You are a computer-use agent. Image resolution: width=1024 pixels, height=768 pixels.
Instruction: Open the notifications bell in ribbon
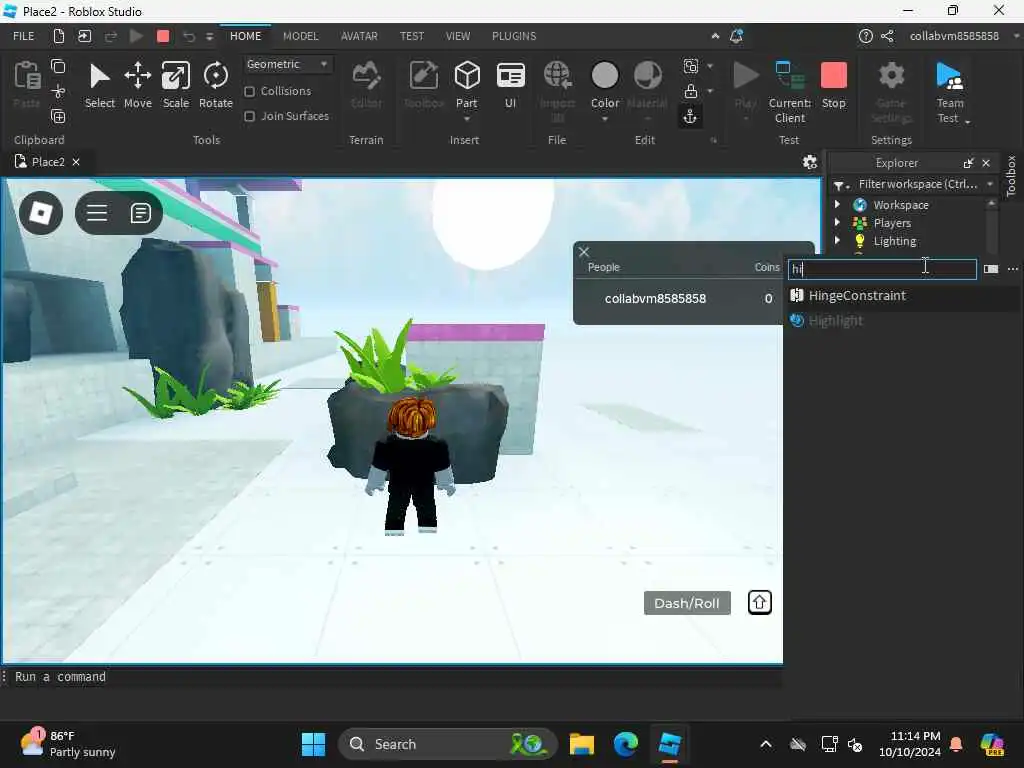[736, 37]
